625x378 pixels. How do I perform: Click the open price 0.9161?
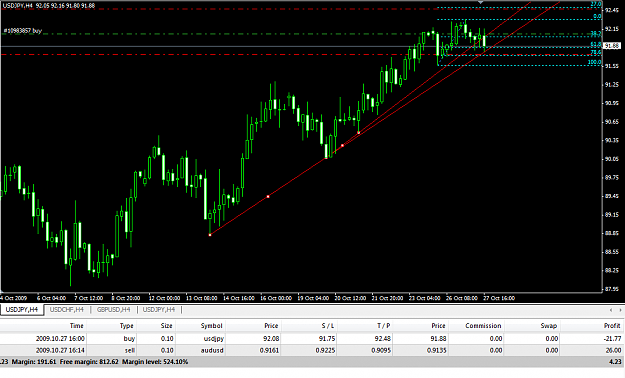[x=269, y=350]
